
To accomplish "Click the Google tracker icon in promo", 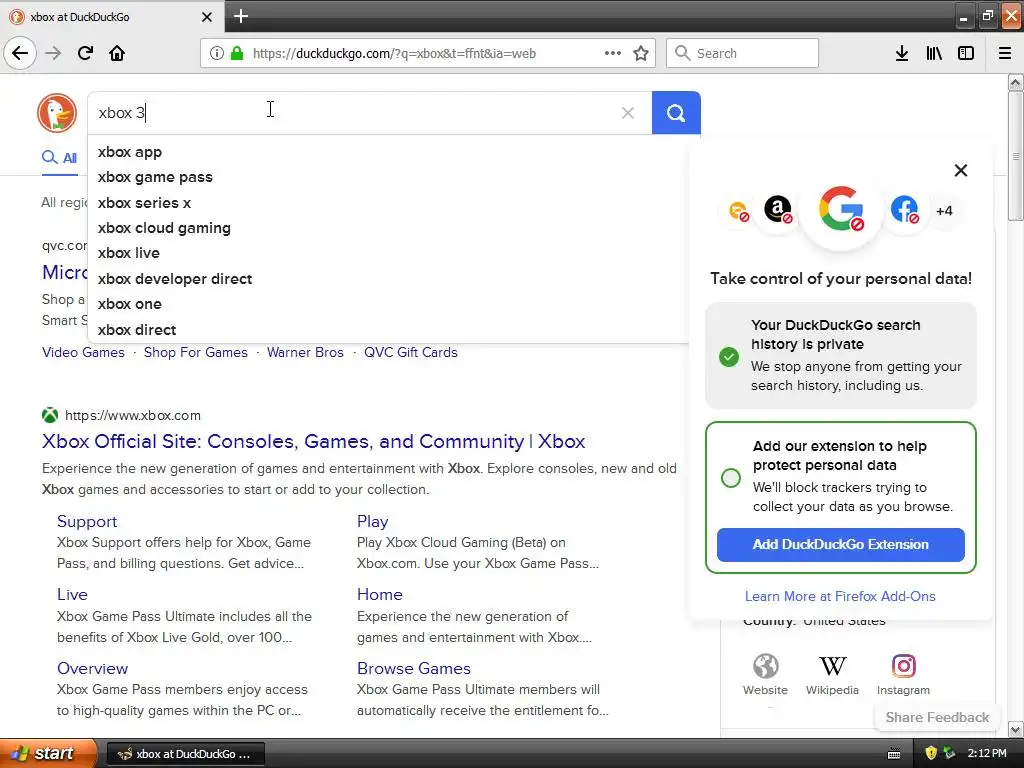I will pyautogui.click(x=841, y=210).
